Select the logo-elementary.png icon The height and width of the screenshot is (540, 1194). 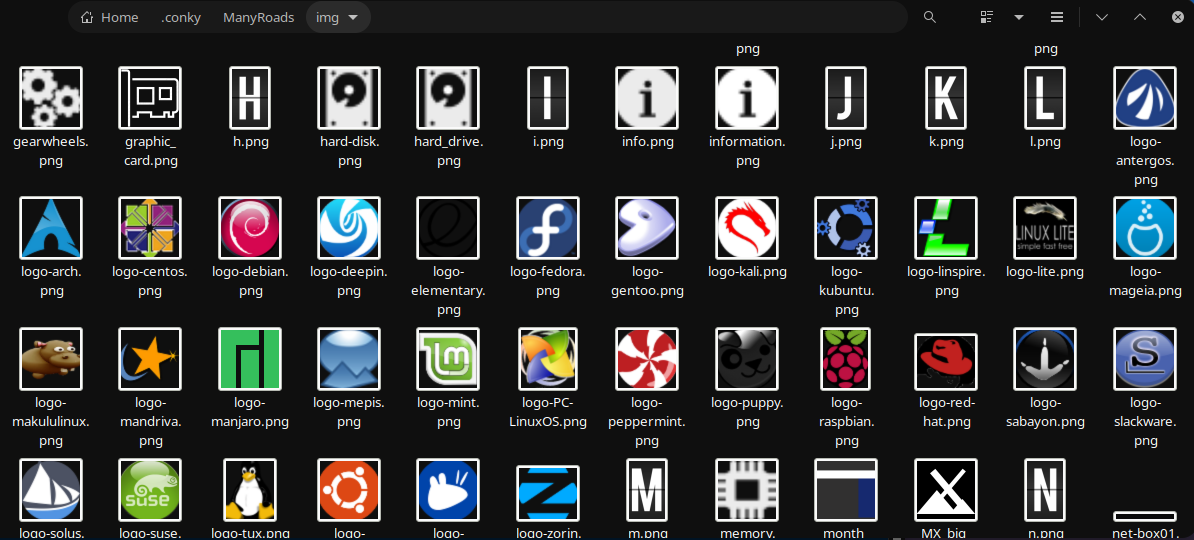449,228
